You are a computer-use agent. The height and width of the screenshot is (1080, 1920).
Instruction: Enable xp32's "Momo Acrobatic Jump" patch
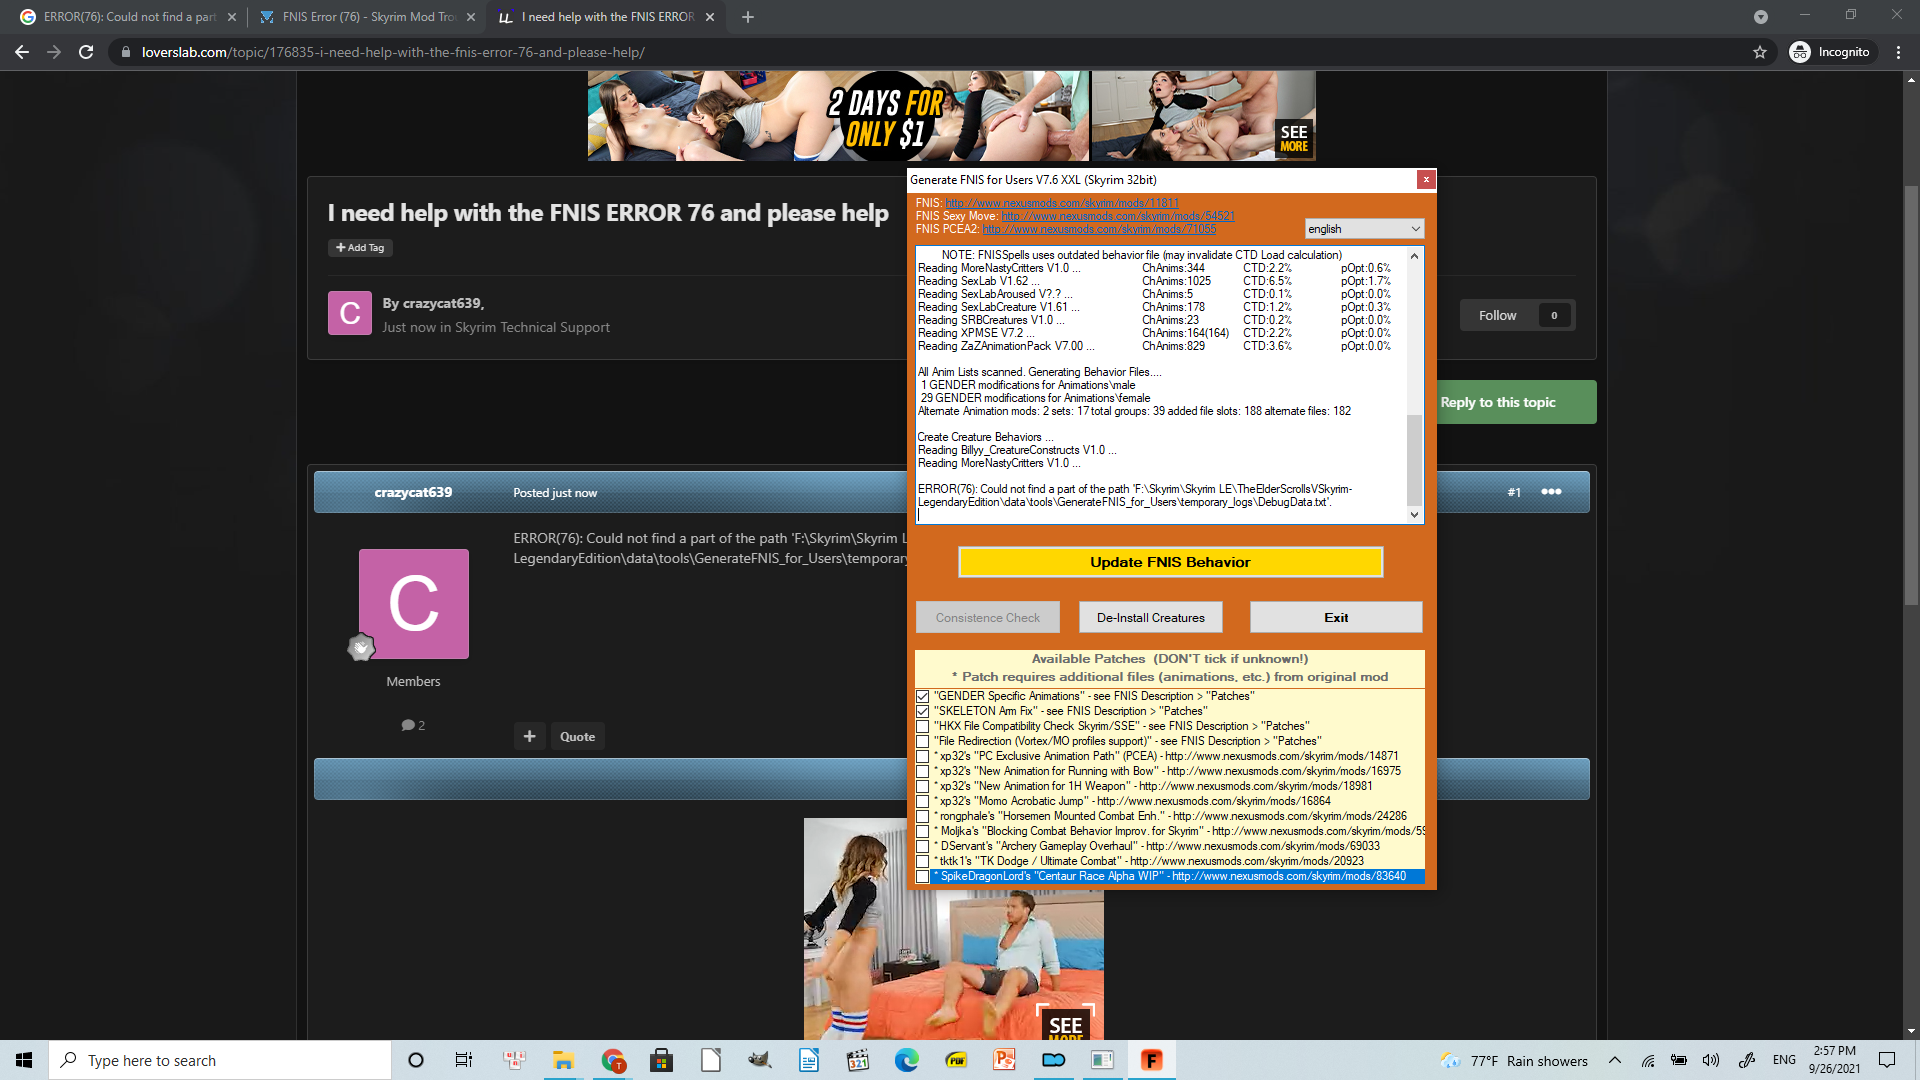923,802
